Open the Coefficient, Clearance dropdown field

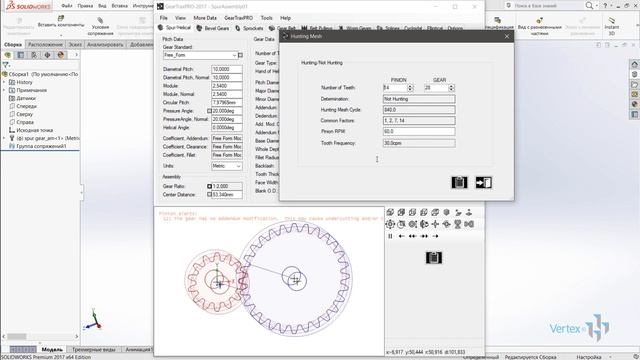227,147
